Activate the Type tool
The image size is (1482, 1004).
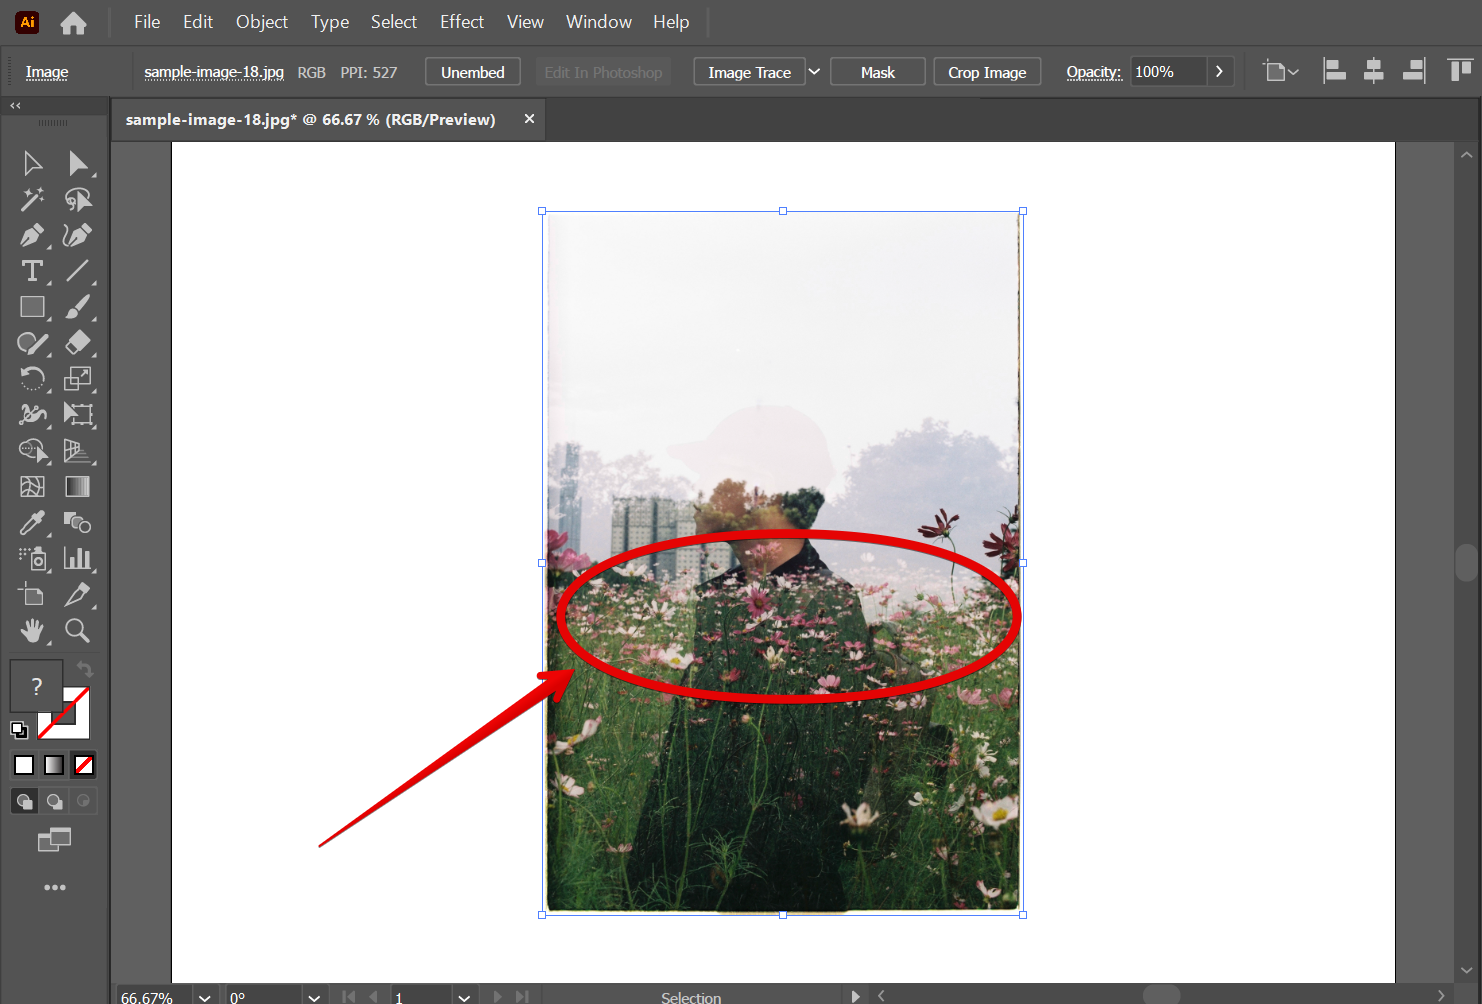[x=32, y=271]
